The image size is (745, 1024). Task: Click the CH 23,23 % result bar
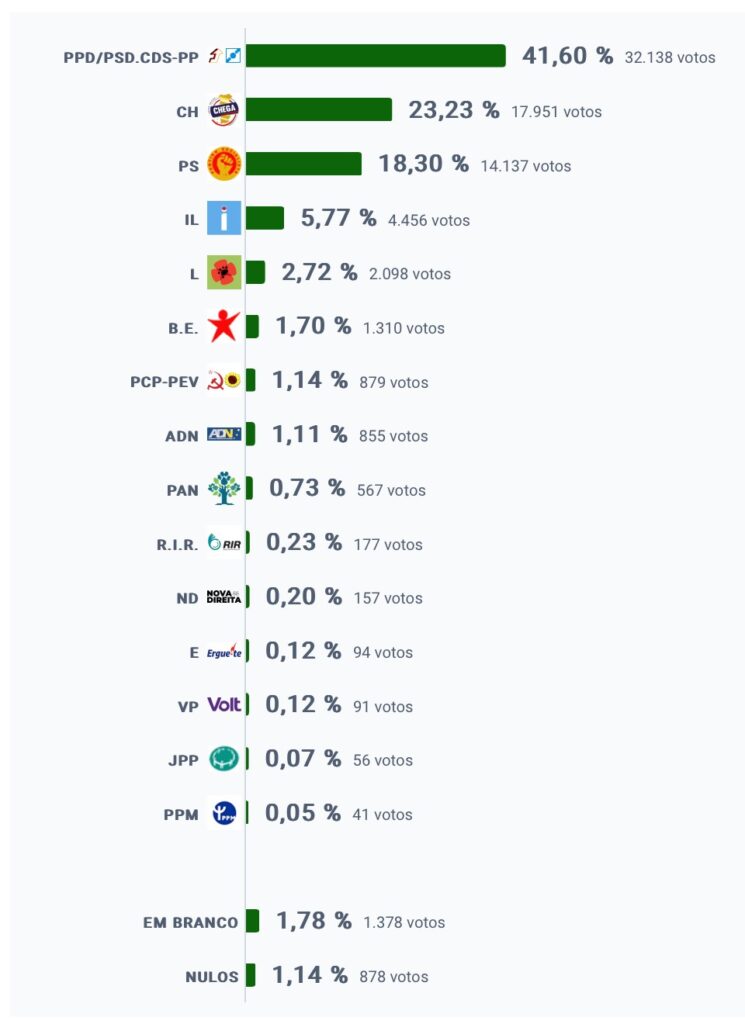click(x=319, y=110)
